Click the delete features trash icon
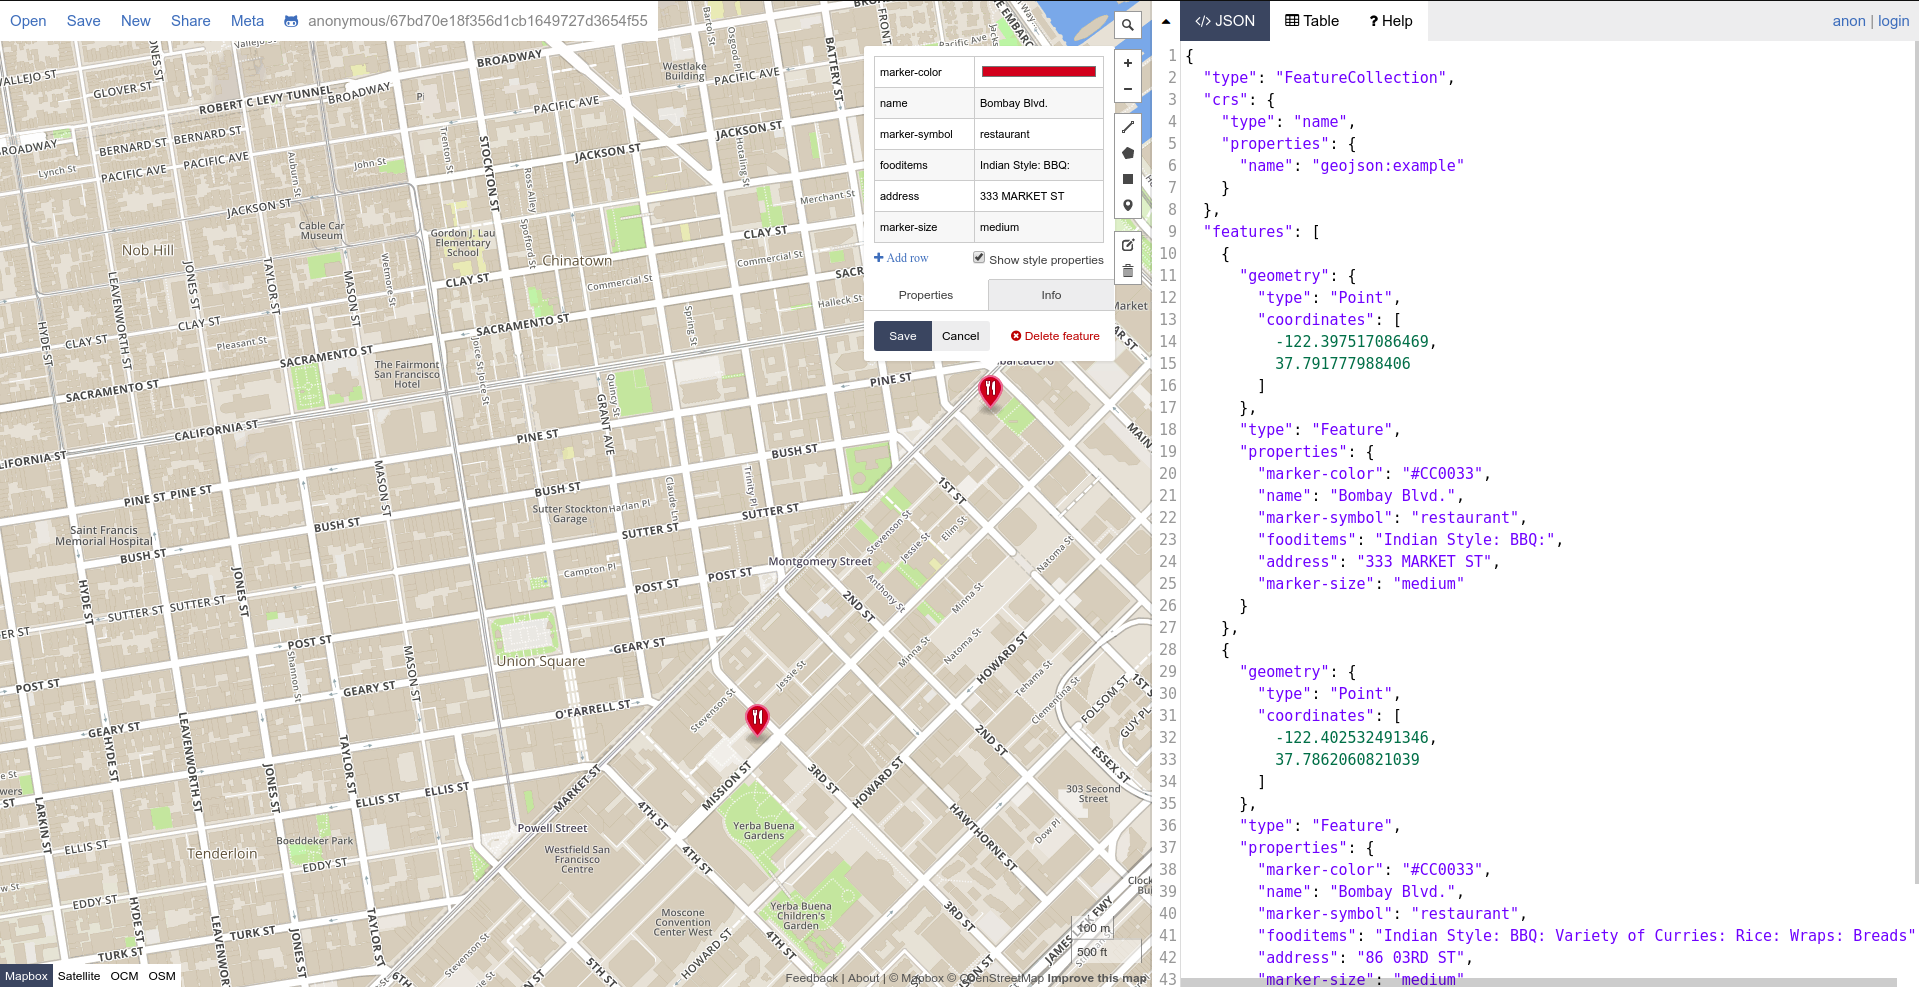This screenshot has width=1919, height=987. 1127,271
